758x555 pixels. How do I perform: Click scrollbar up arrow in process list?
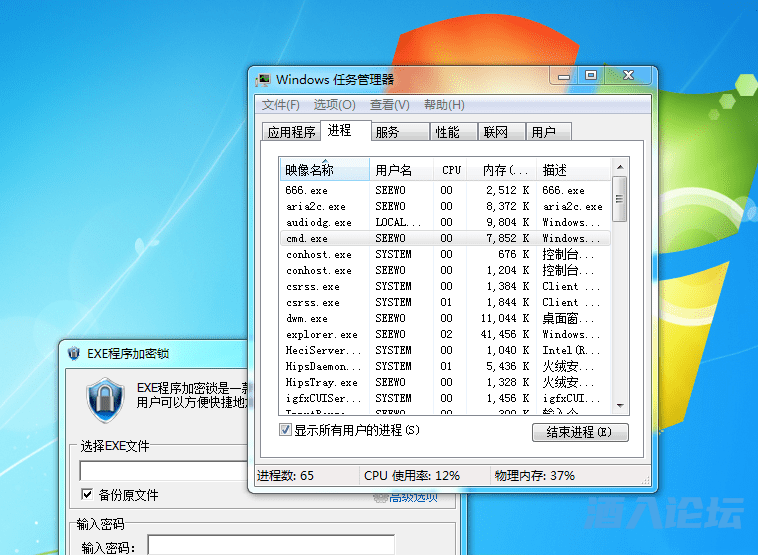click(x=620, y=166)
